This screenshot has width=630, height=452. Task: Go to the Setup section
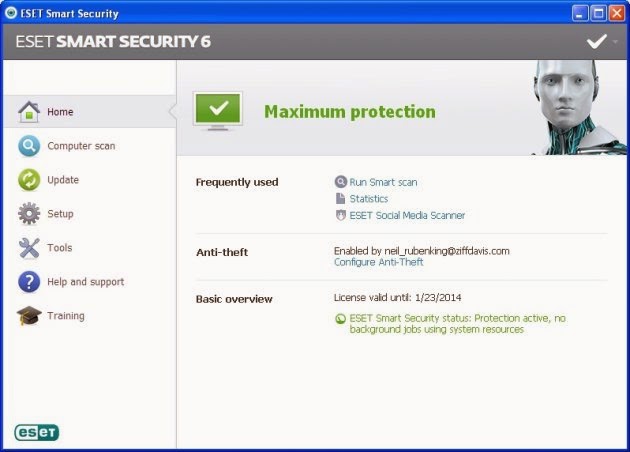[60, 214]
